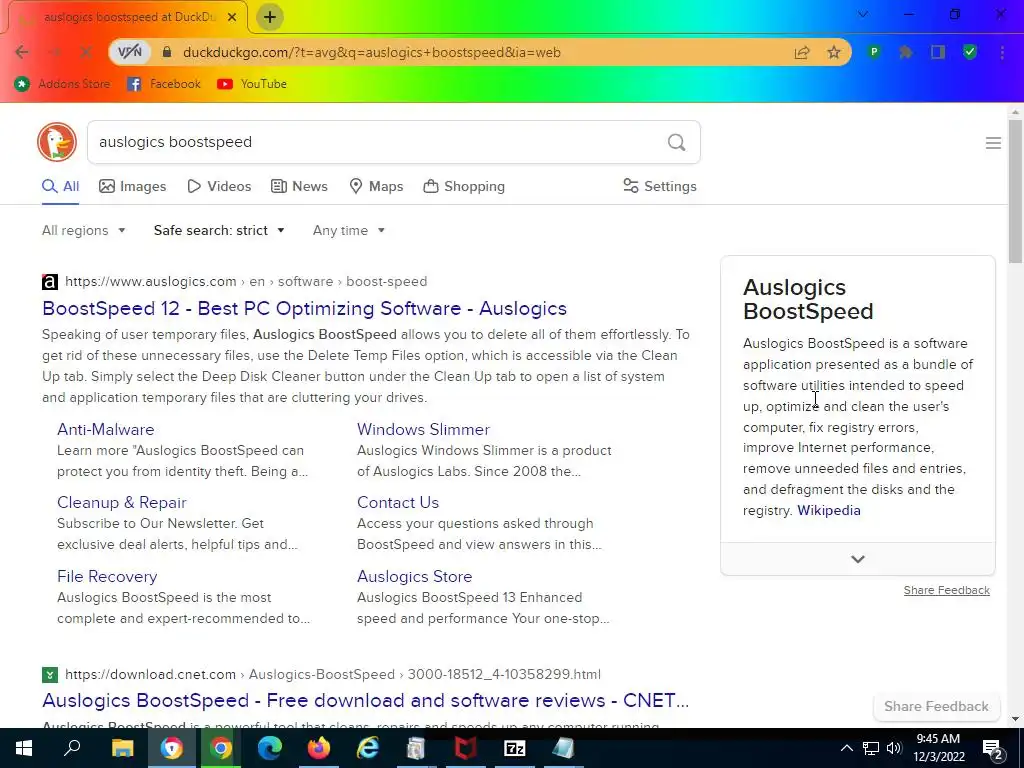Open the notification center icon
This screenshot has width=1024, height=768.
click(993, 749)
